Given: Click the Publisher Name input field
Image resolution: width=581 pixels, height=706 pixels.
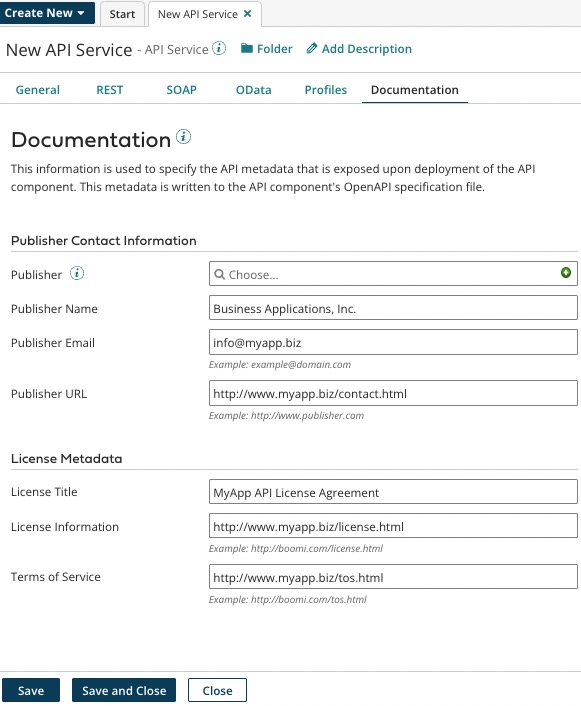Looking at the screenshot, I should [393, 308].
